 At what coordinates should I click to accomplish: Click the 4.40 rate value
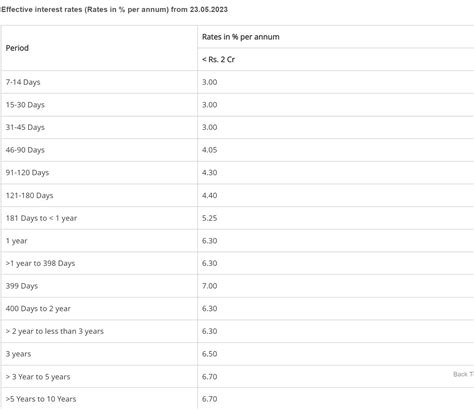coord(209,195)
